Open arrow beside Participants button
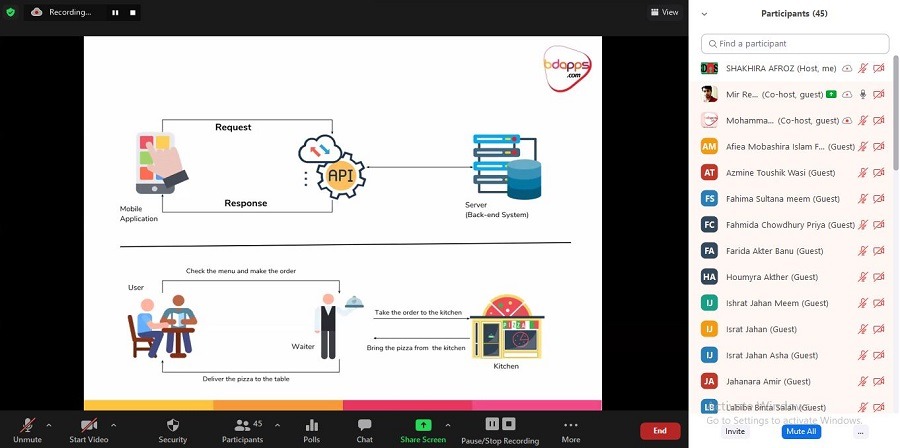Image resolution: width=900 pixels, height=448 pixels. point(277,426)
